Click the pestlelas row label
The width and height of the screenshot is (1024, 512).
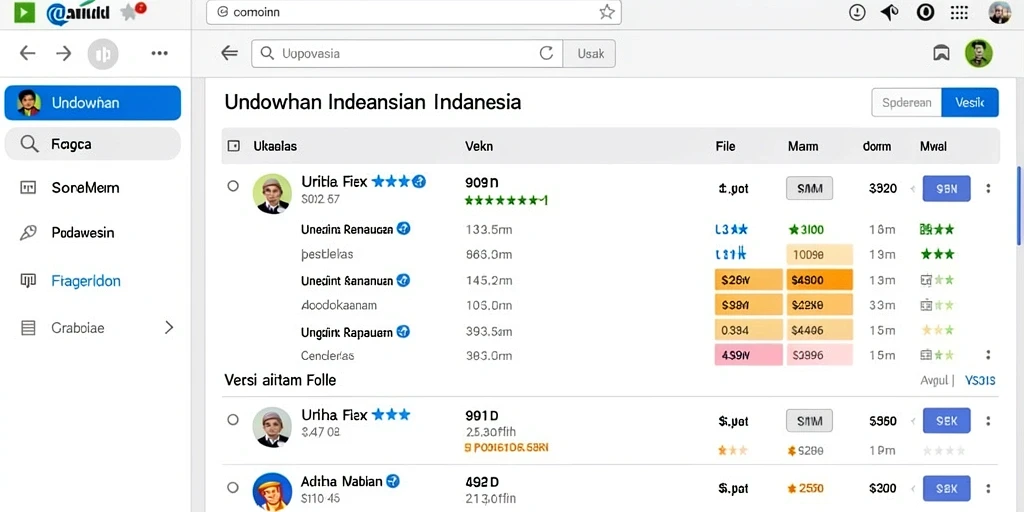tap(327, 254)
